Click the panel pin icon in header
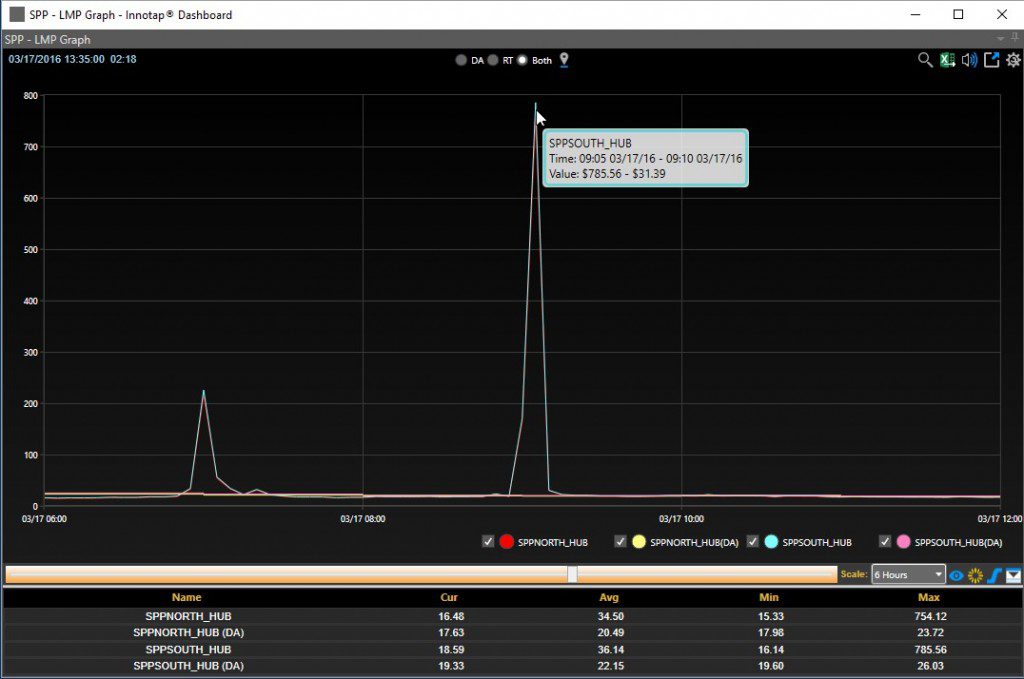Viewport: 1024px width, 679px height. coord(1015,39)
